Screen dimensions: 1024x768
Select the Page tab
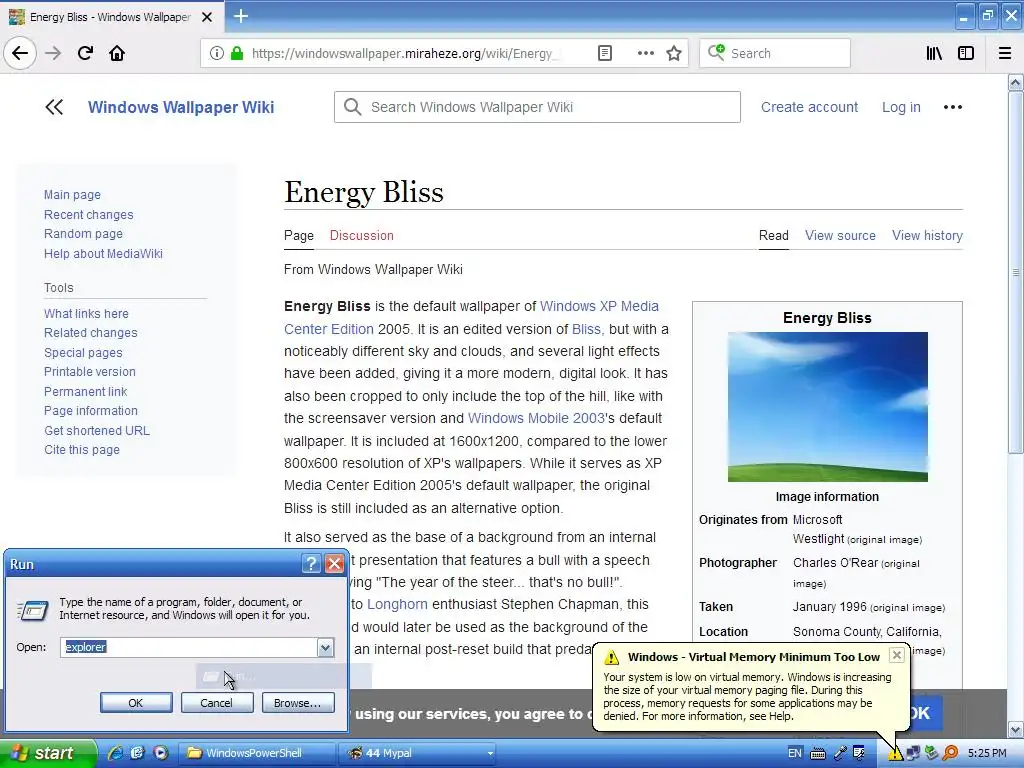(x=298, y=236)
